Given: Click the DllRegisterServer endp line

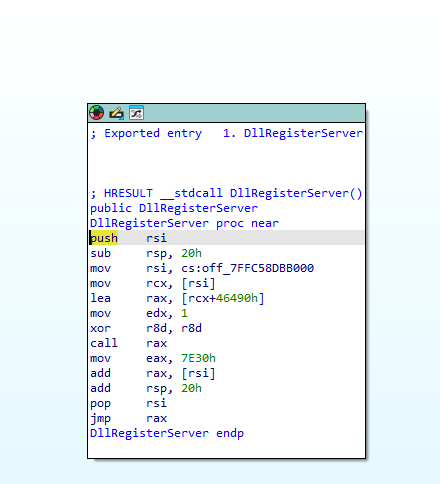Looking at the screenshot, I should (x=167, y=433).
